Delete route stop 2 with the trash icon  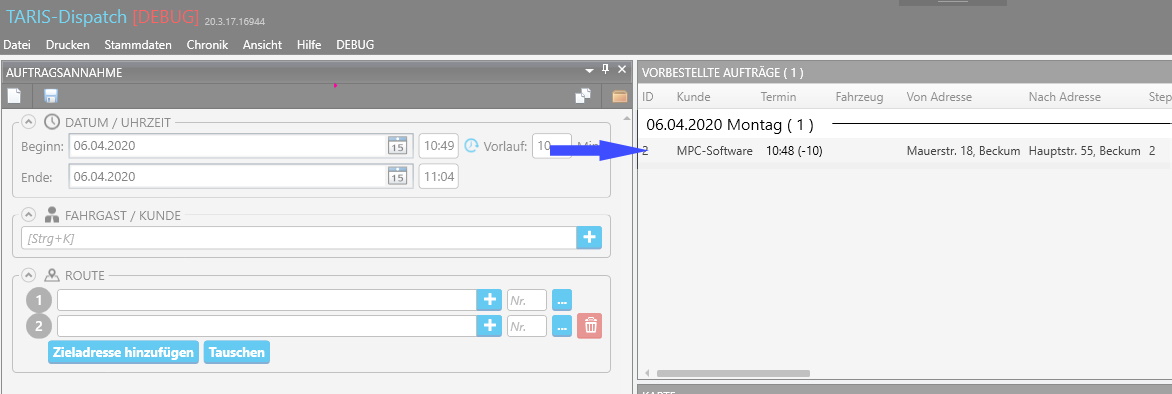click(x=590, y=326)
